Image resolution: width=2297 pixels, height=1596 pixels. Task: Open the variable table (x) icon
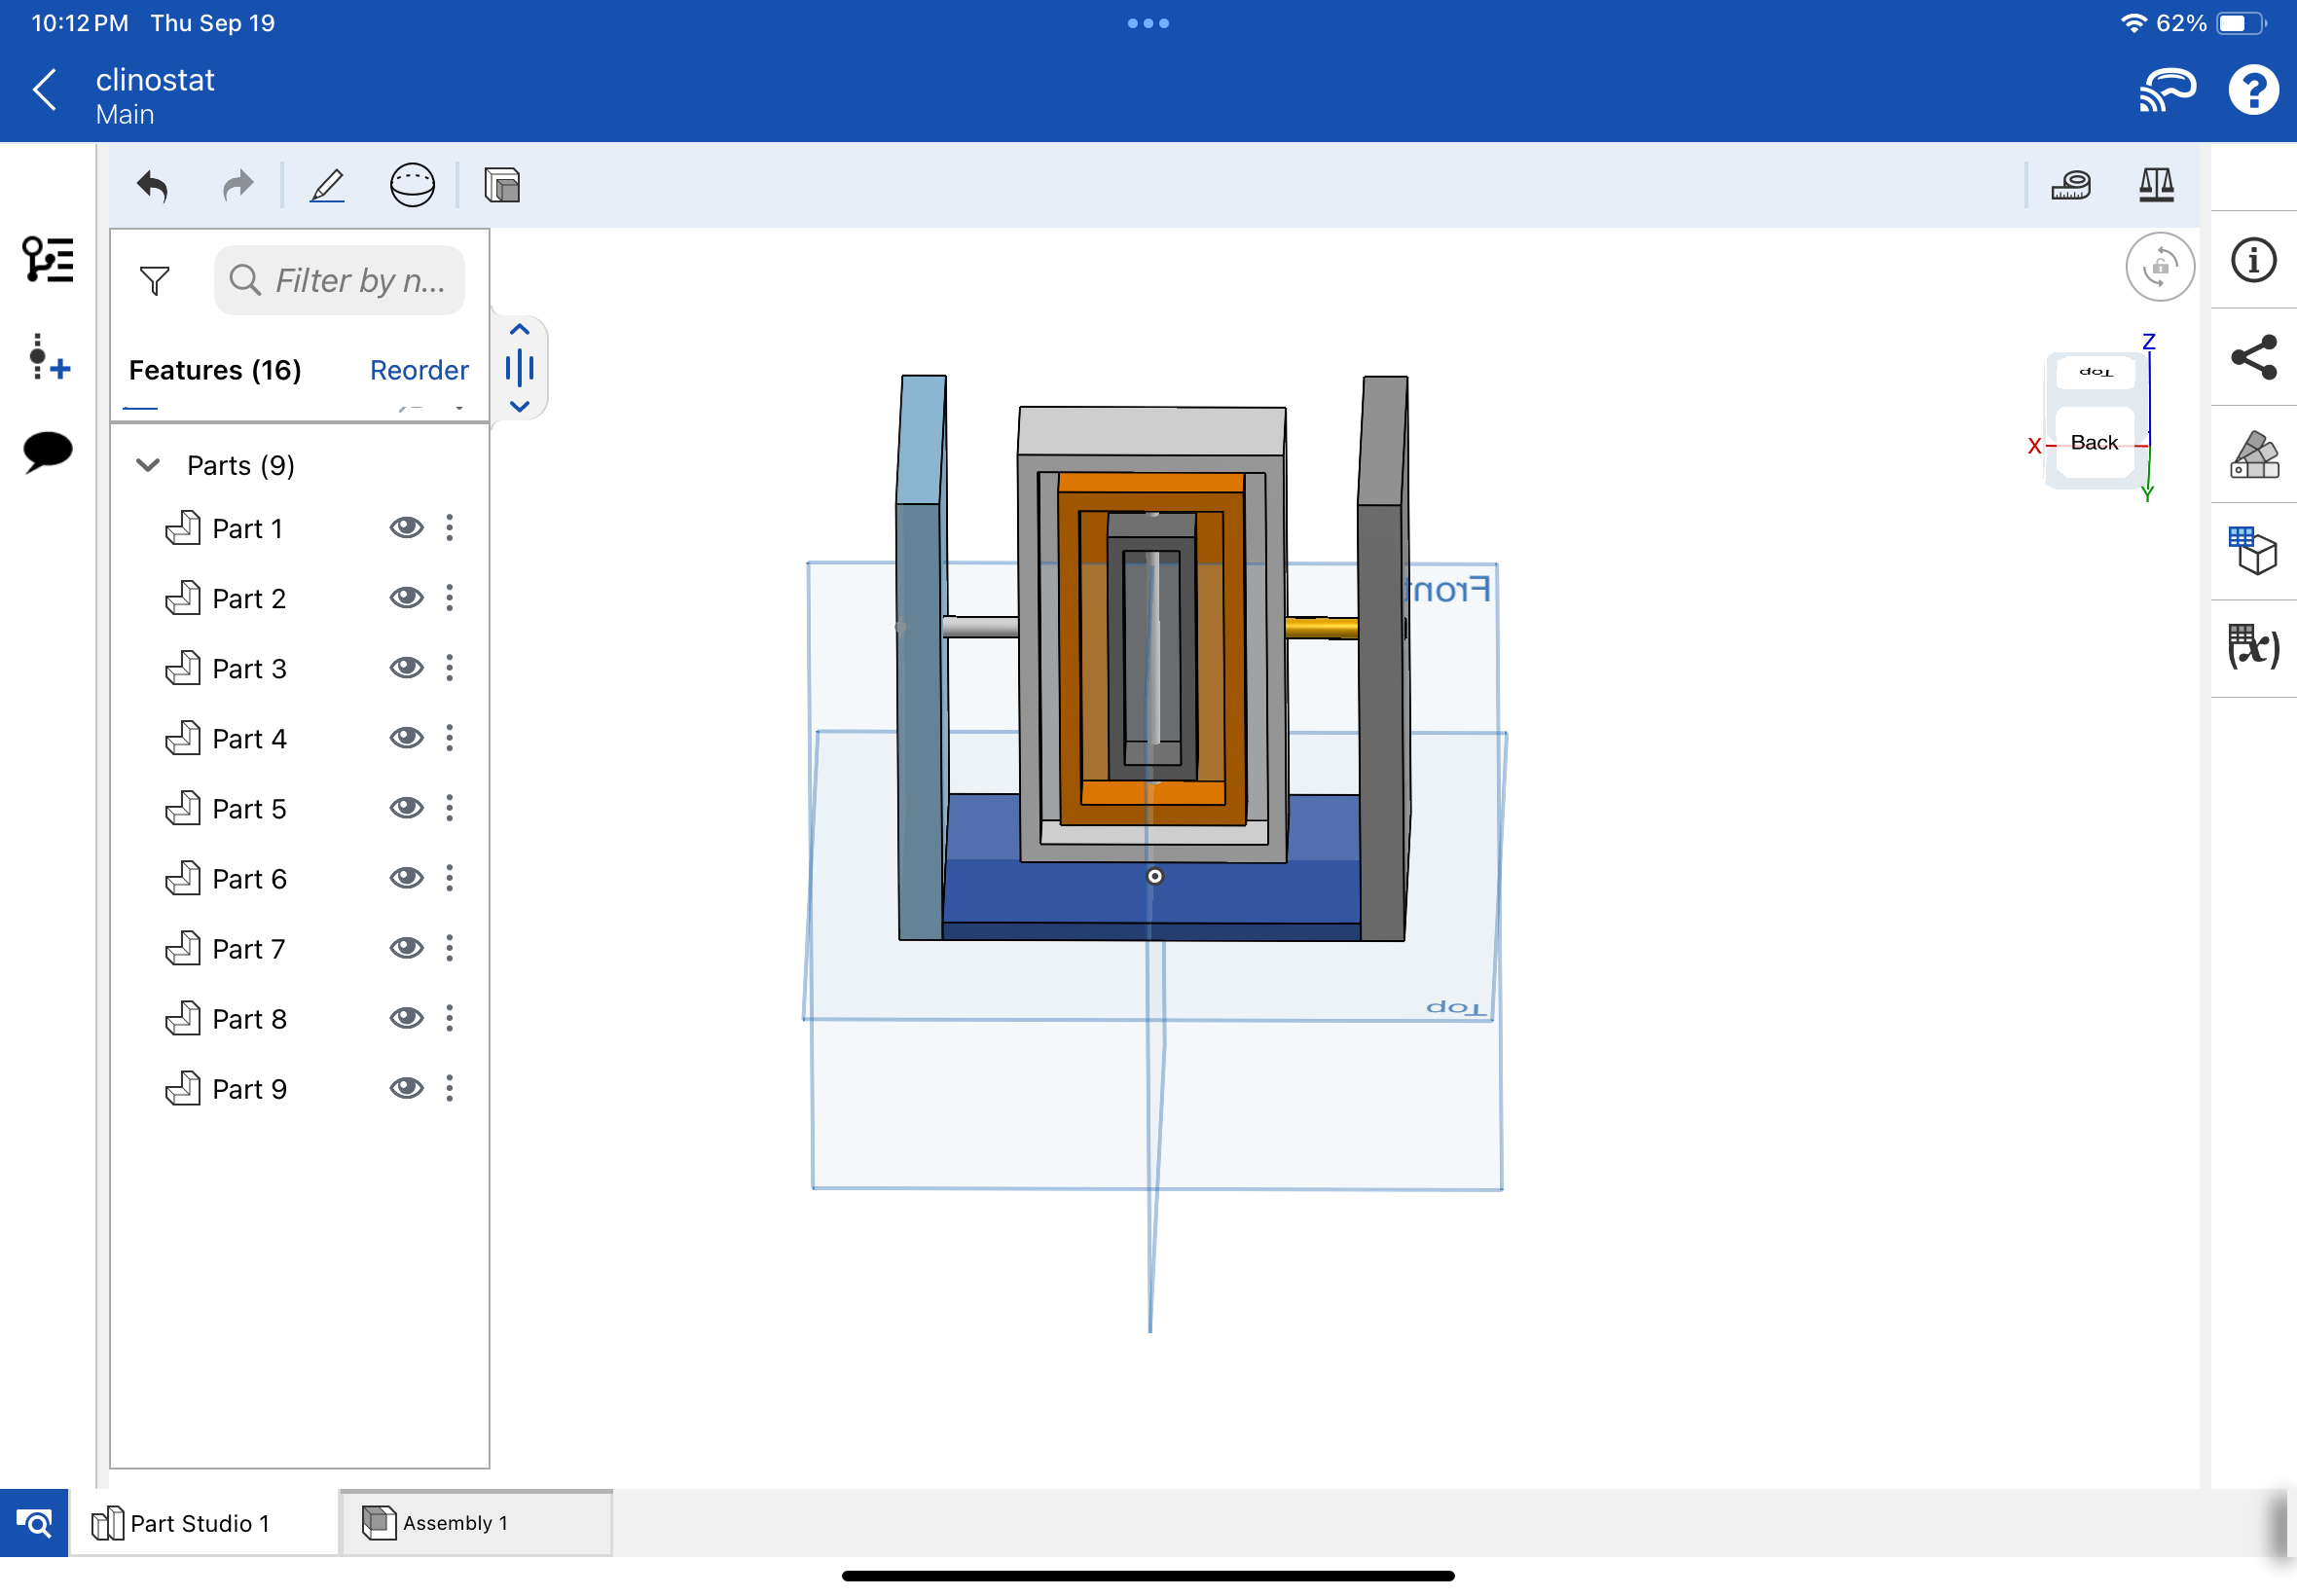click(x=2253, y=648)
